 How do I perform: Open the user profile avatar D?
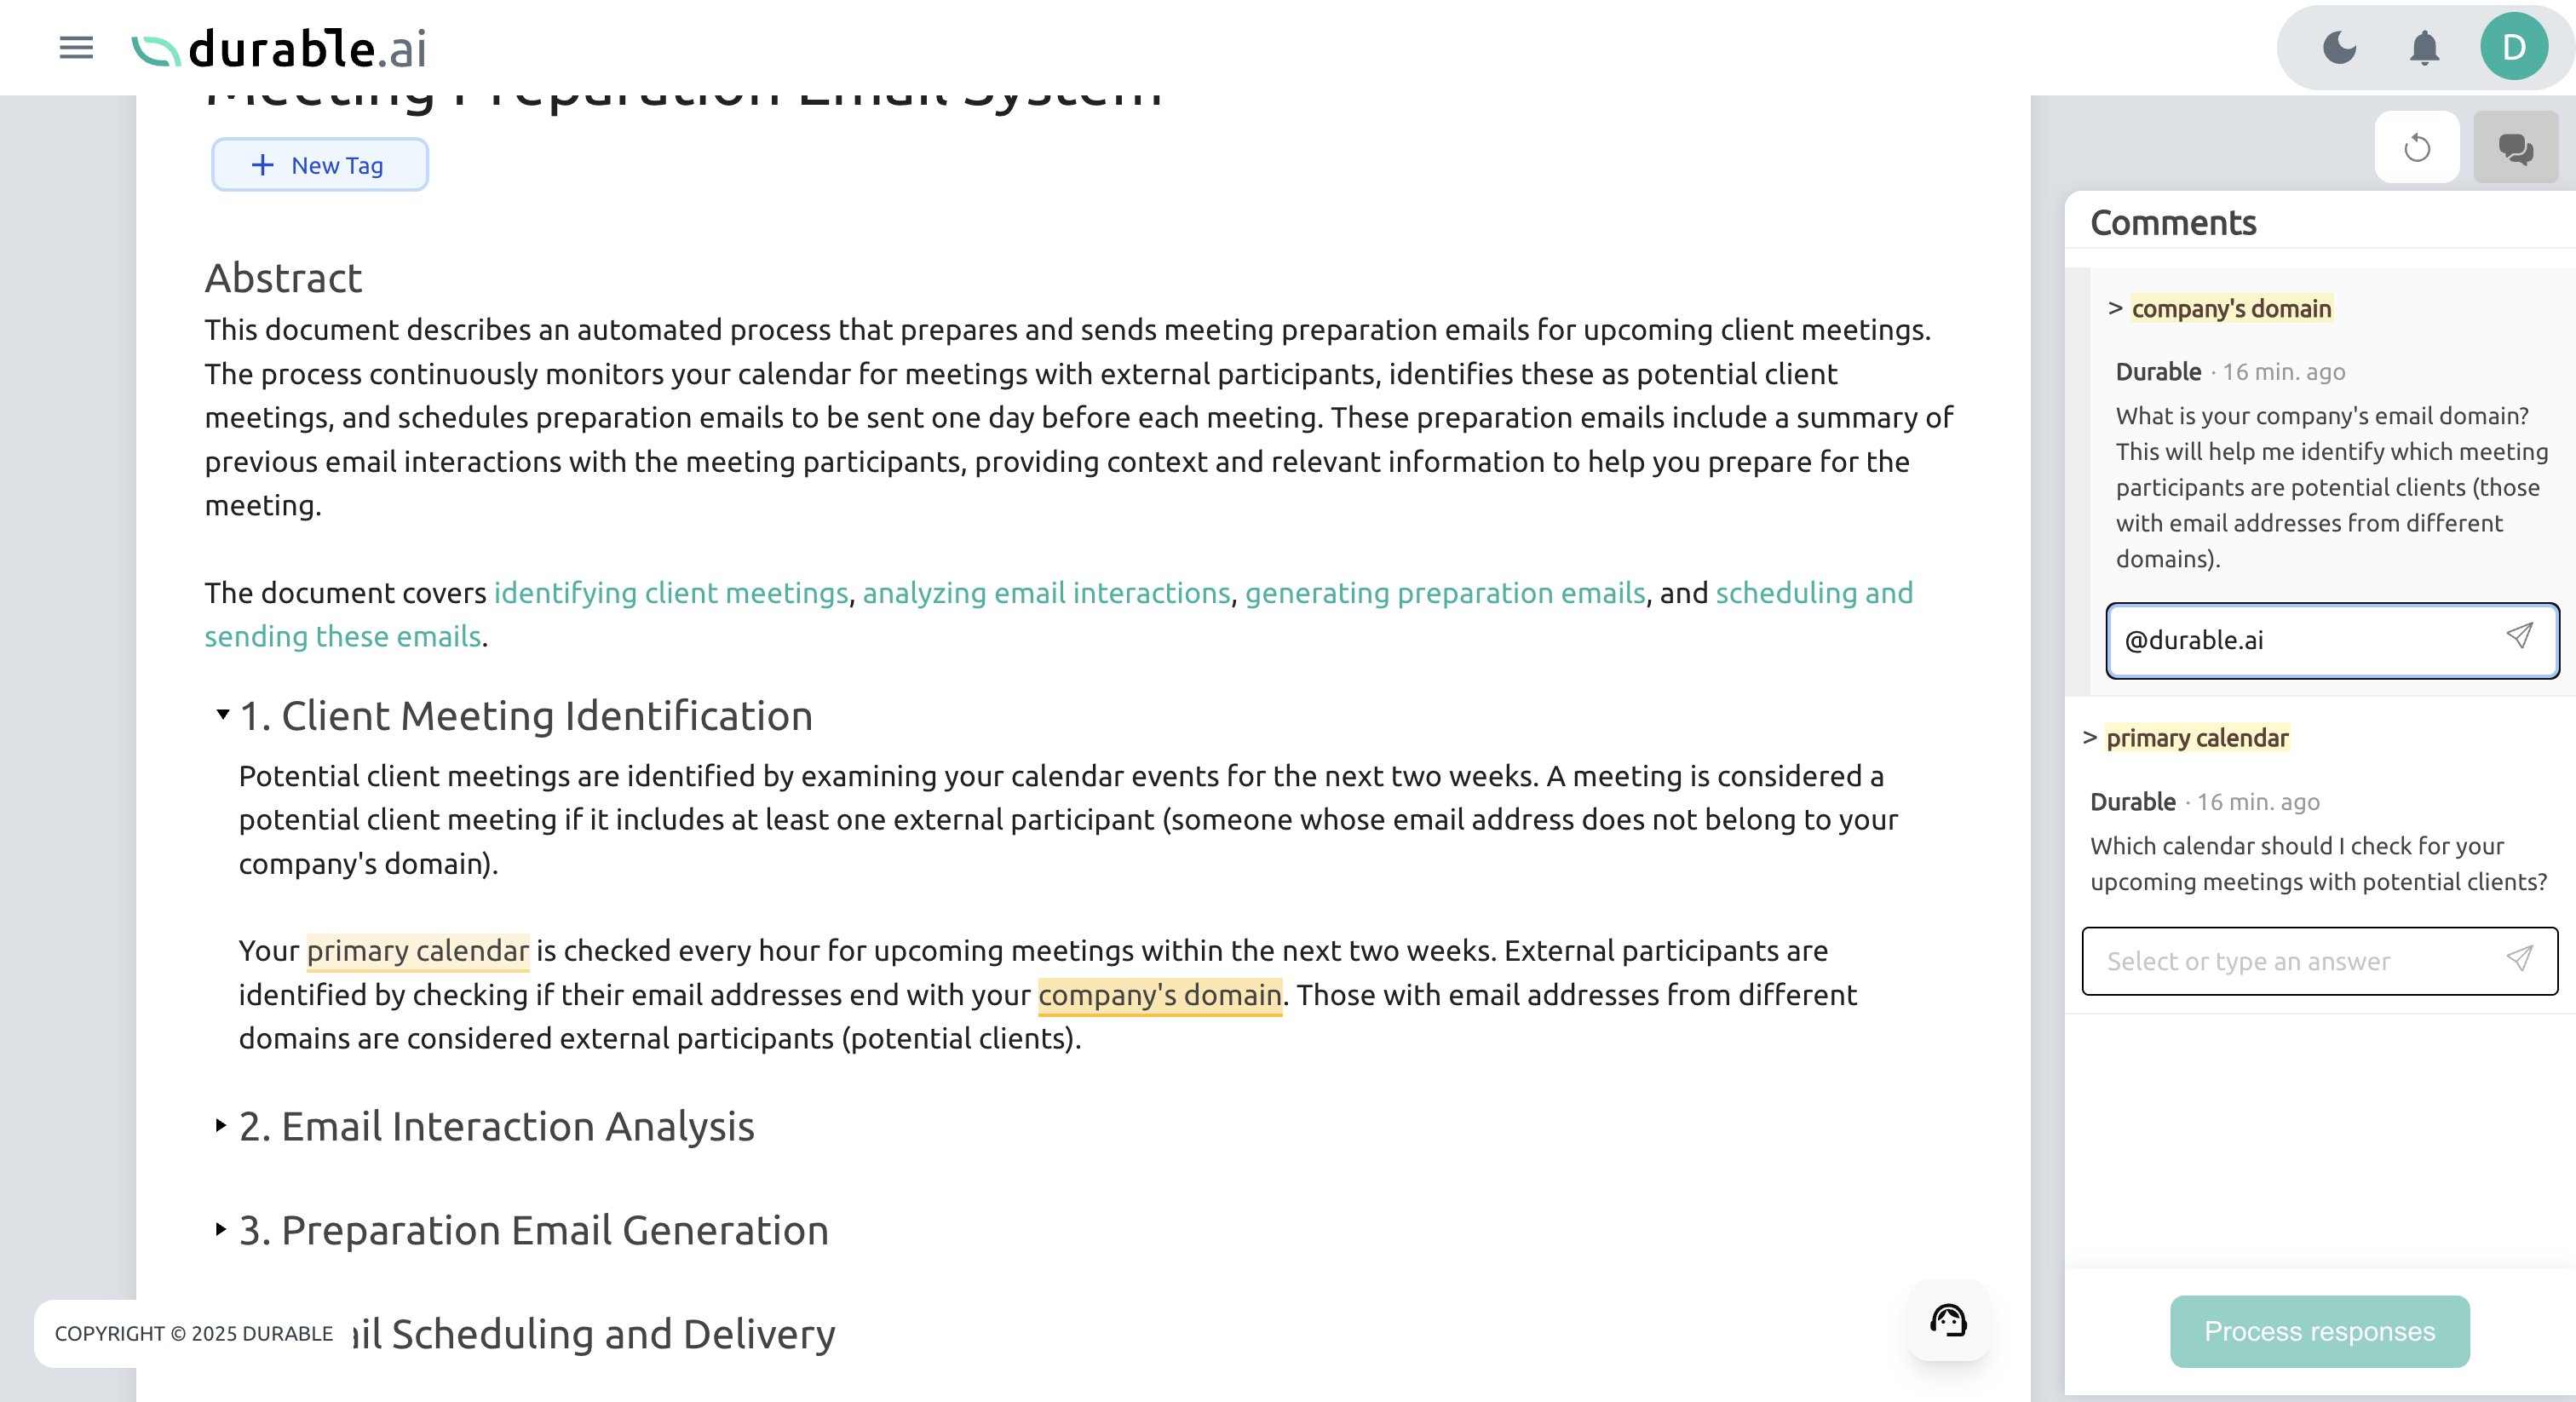point(2513,47)
